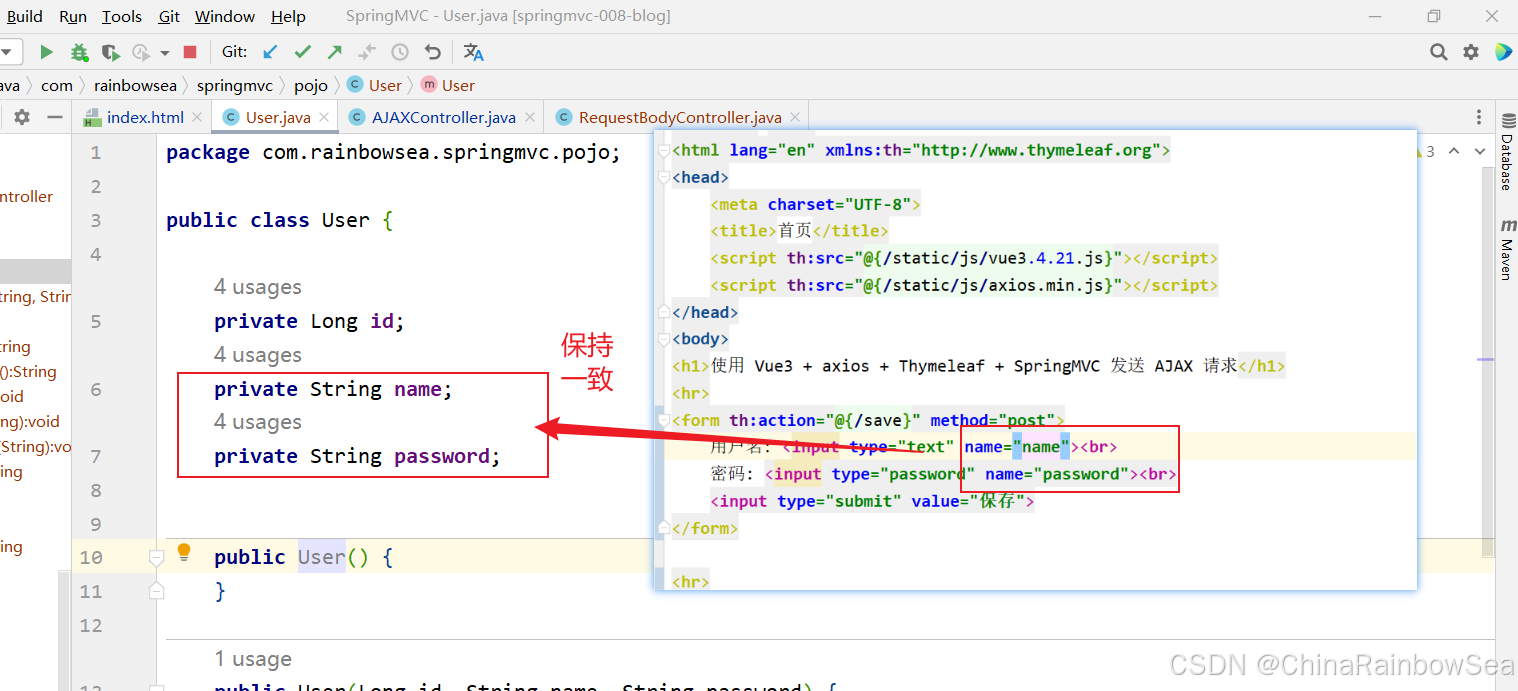Screen dimensions: 1518x691
Task: Click the fold end marker at line 11
Action: tap(156, 591)
